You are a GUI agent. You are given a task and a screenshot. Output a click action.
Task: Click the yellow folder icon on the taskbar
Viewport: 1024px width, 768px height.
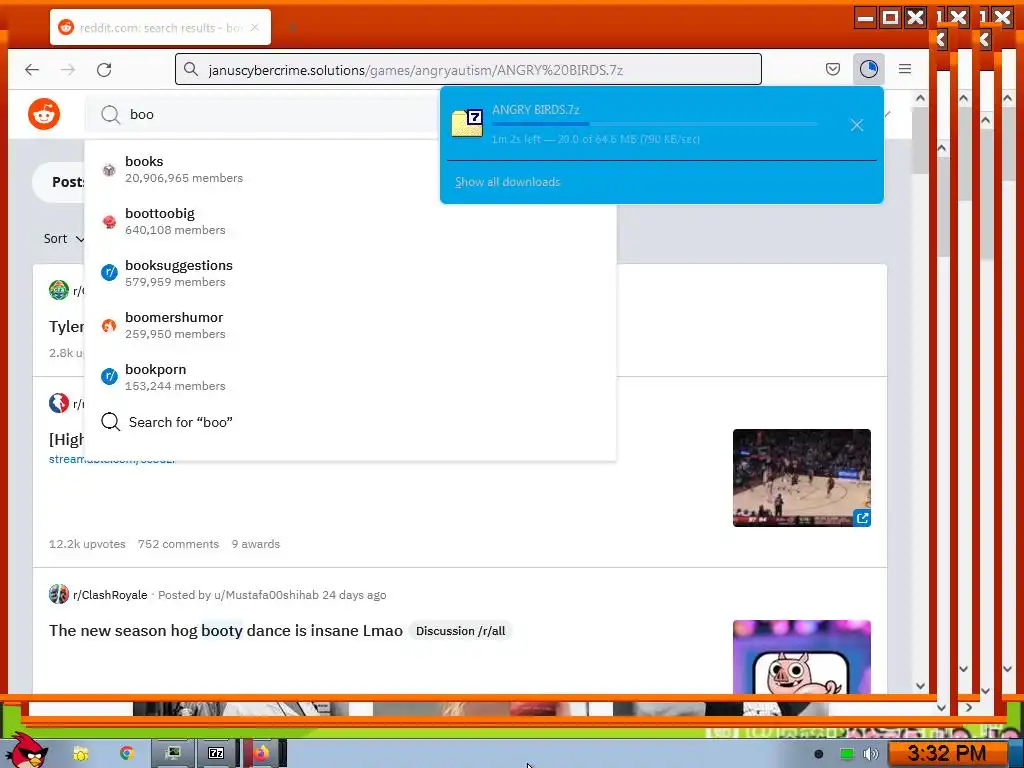[81, 754]
